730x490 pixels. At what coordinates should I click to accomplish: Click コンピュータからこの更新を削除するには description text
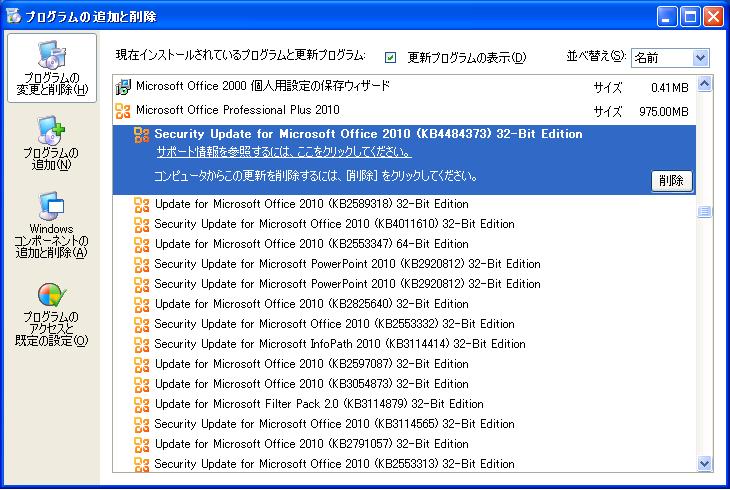point(315,176)
